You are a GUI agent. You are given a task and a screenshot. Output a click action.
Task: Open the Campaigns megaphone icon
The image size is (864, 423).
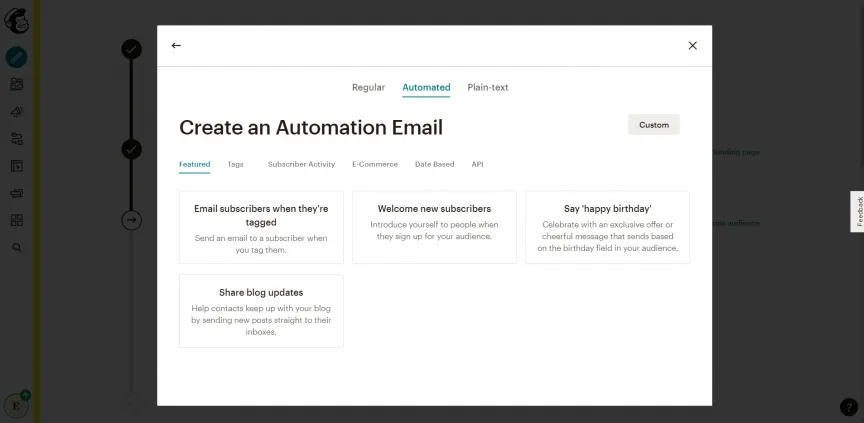coord(17,111)
